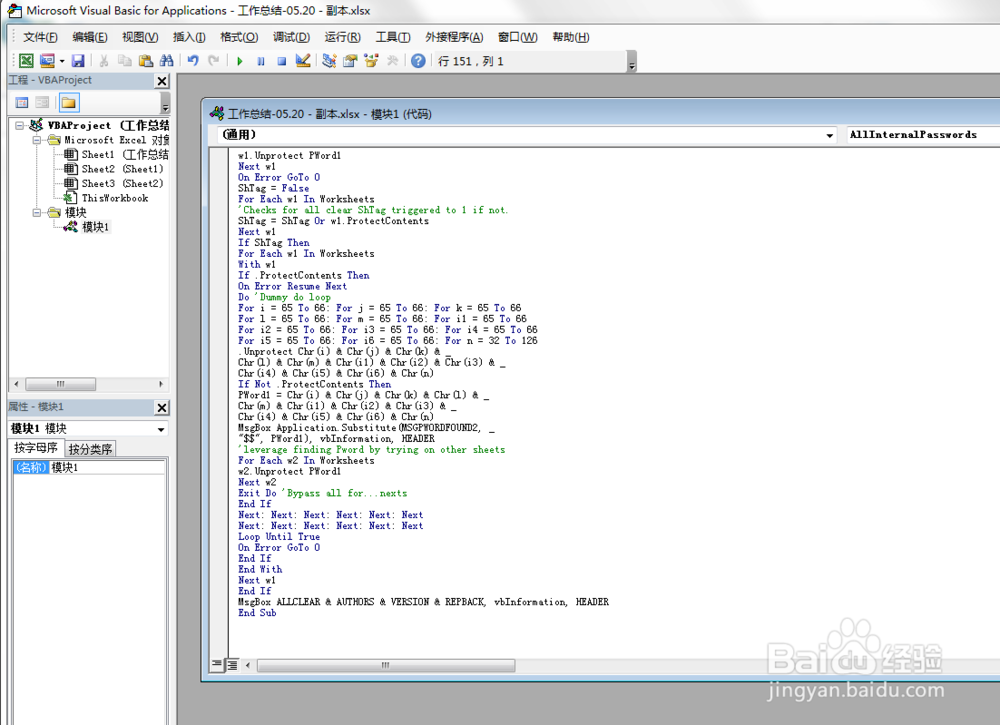Pause execution with the Break icon
The width and height of the screenshot is (1000, 725).
coord(261,61)
